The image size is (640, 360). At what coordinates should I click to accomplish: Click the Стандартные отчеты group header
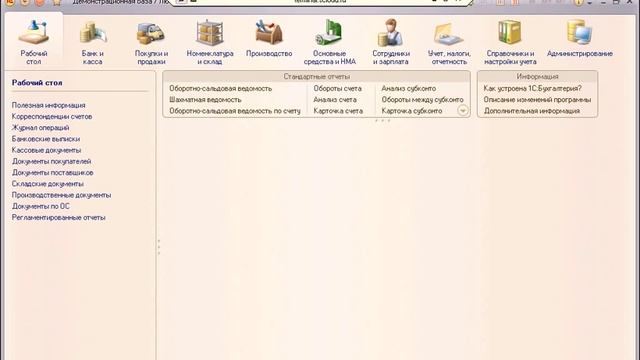317,76
